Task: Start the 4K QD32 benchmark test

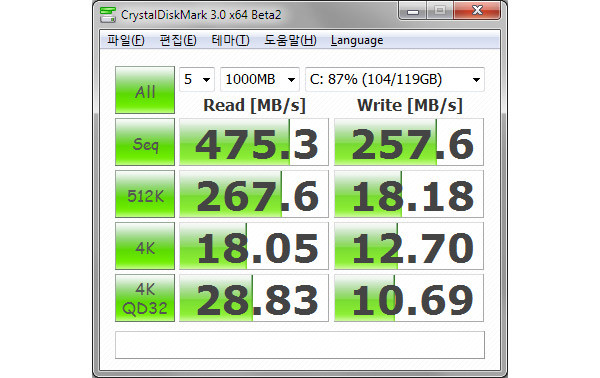Action: [x=145, y=298]
